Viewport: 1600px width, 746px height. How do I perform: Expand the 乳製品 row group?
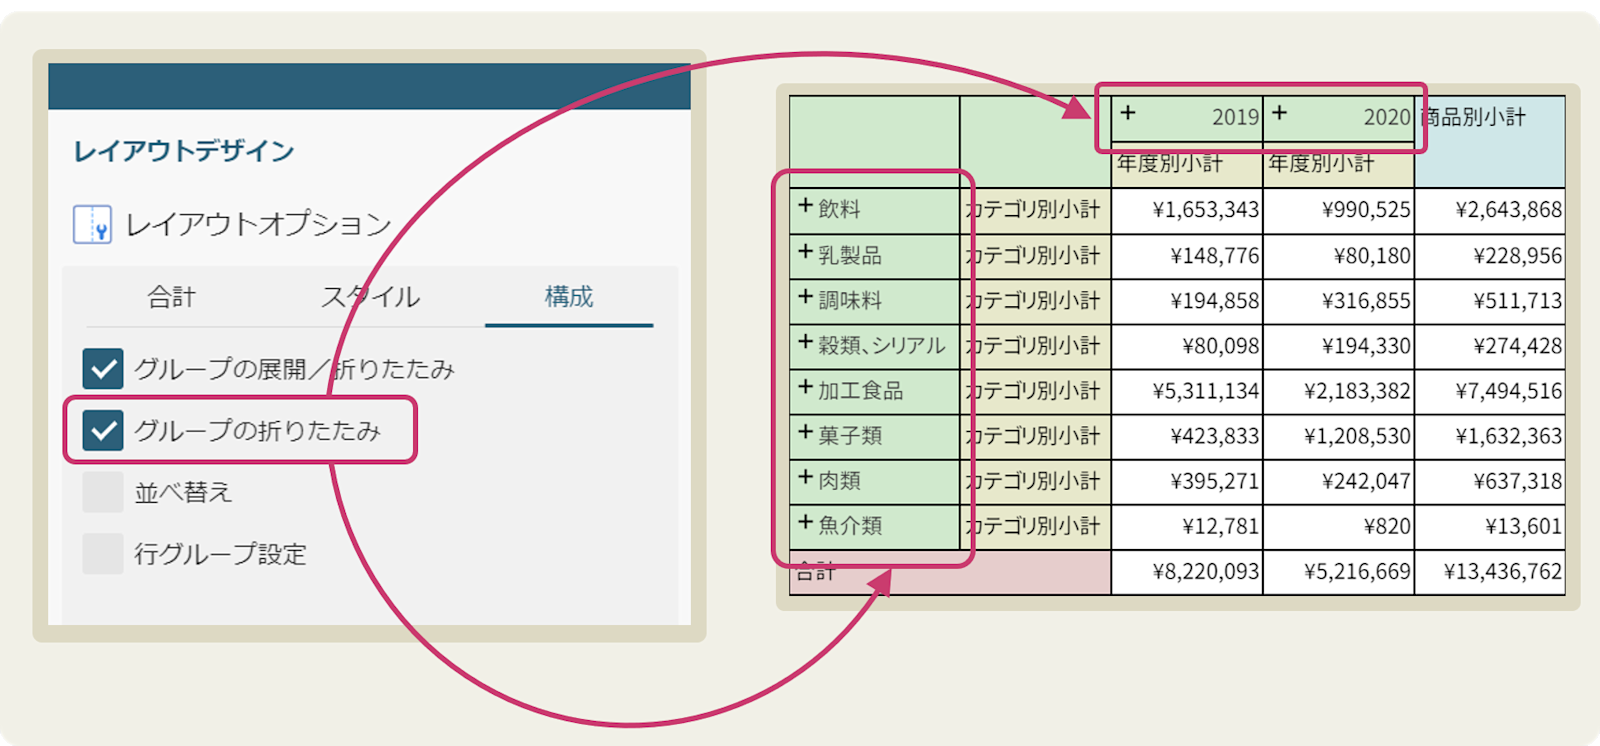pyautogui.click(x=805, y=251)
